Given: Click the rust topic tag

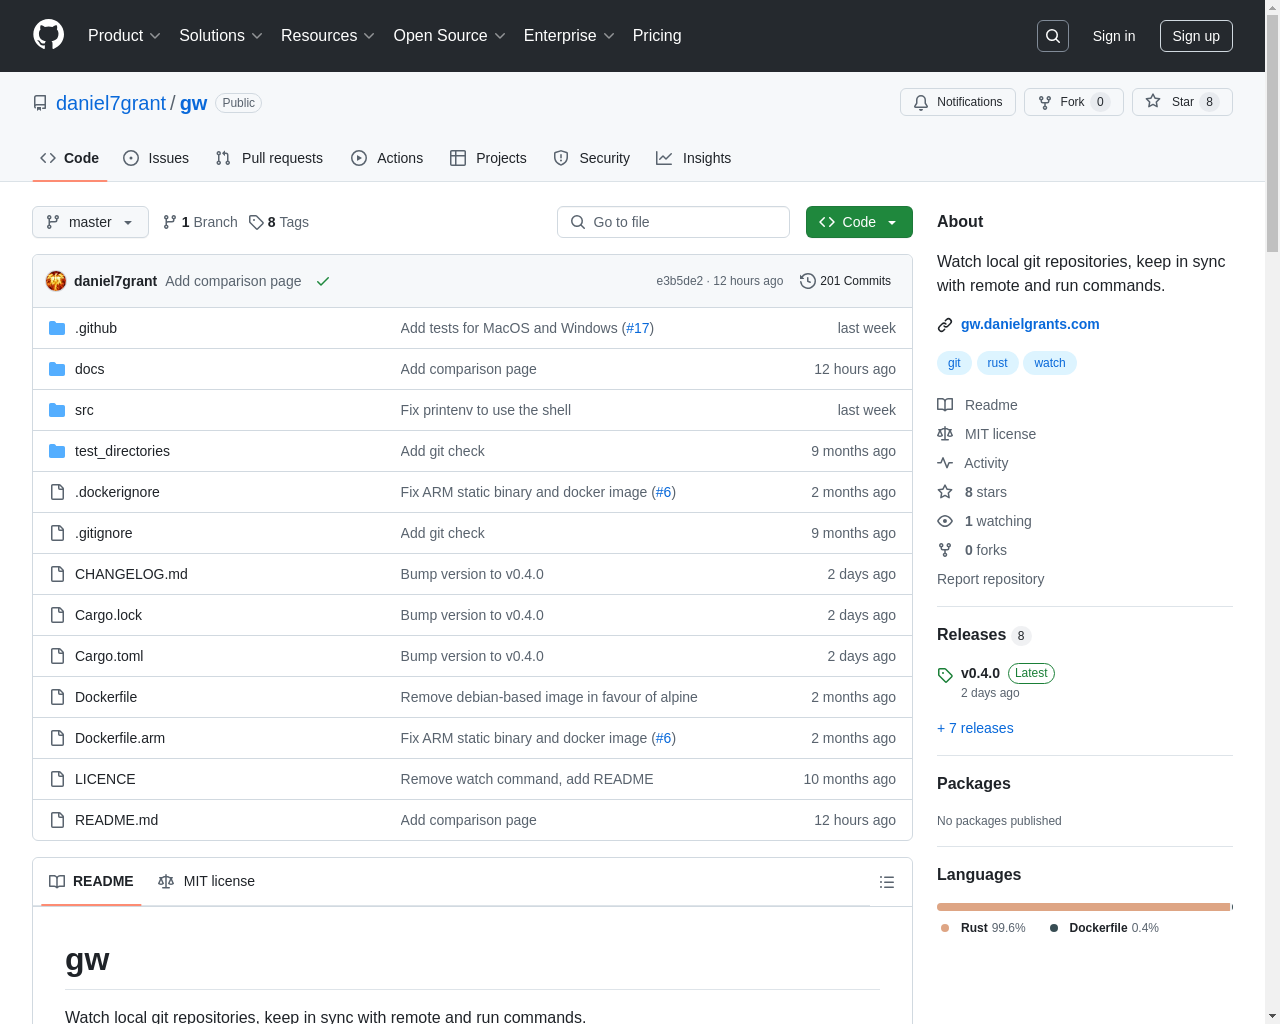Looking at the screenshot, I should (997, 363).
